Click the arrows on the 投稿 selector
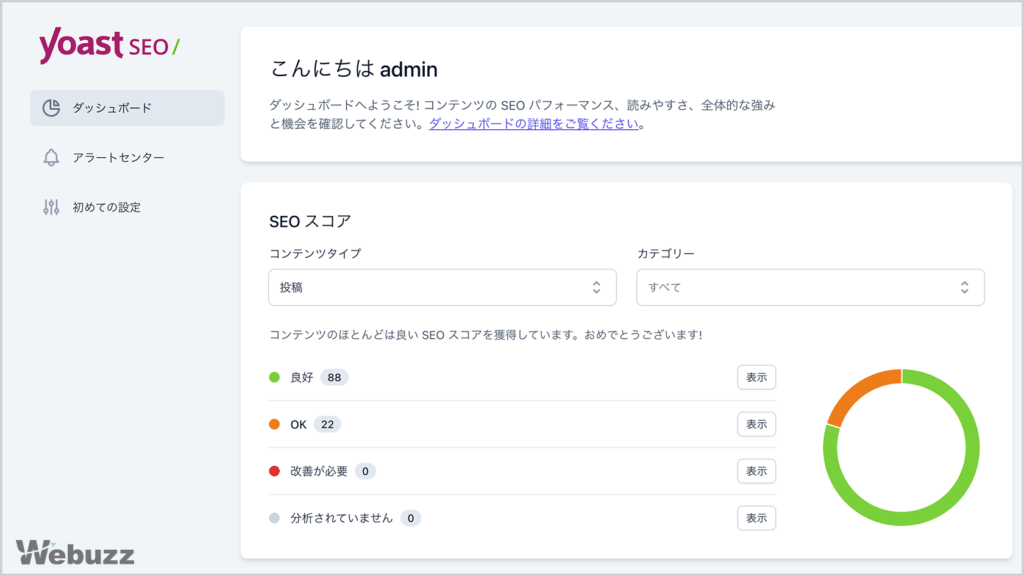Screen dimensions: 1024x576 [x=596, y=287]
